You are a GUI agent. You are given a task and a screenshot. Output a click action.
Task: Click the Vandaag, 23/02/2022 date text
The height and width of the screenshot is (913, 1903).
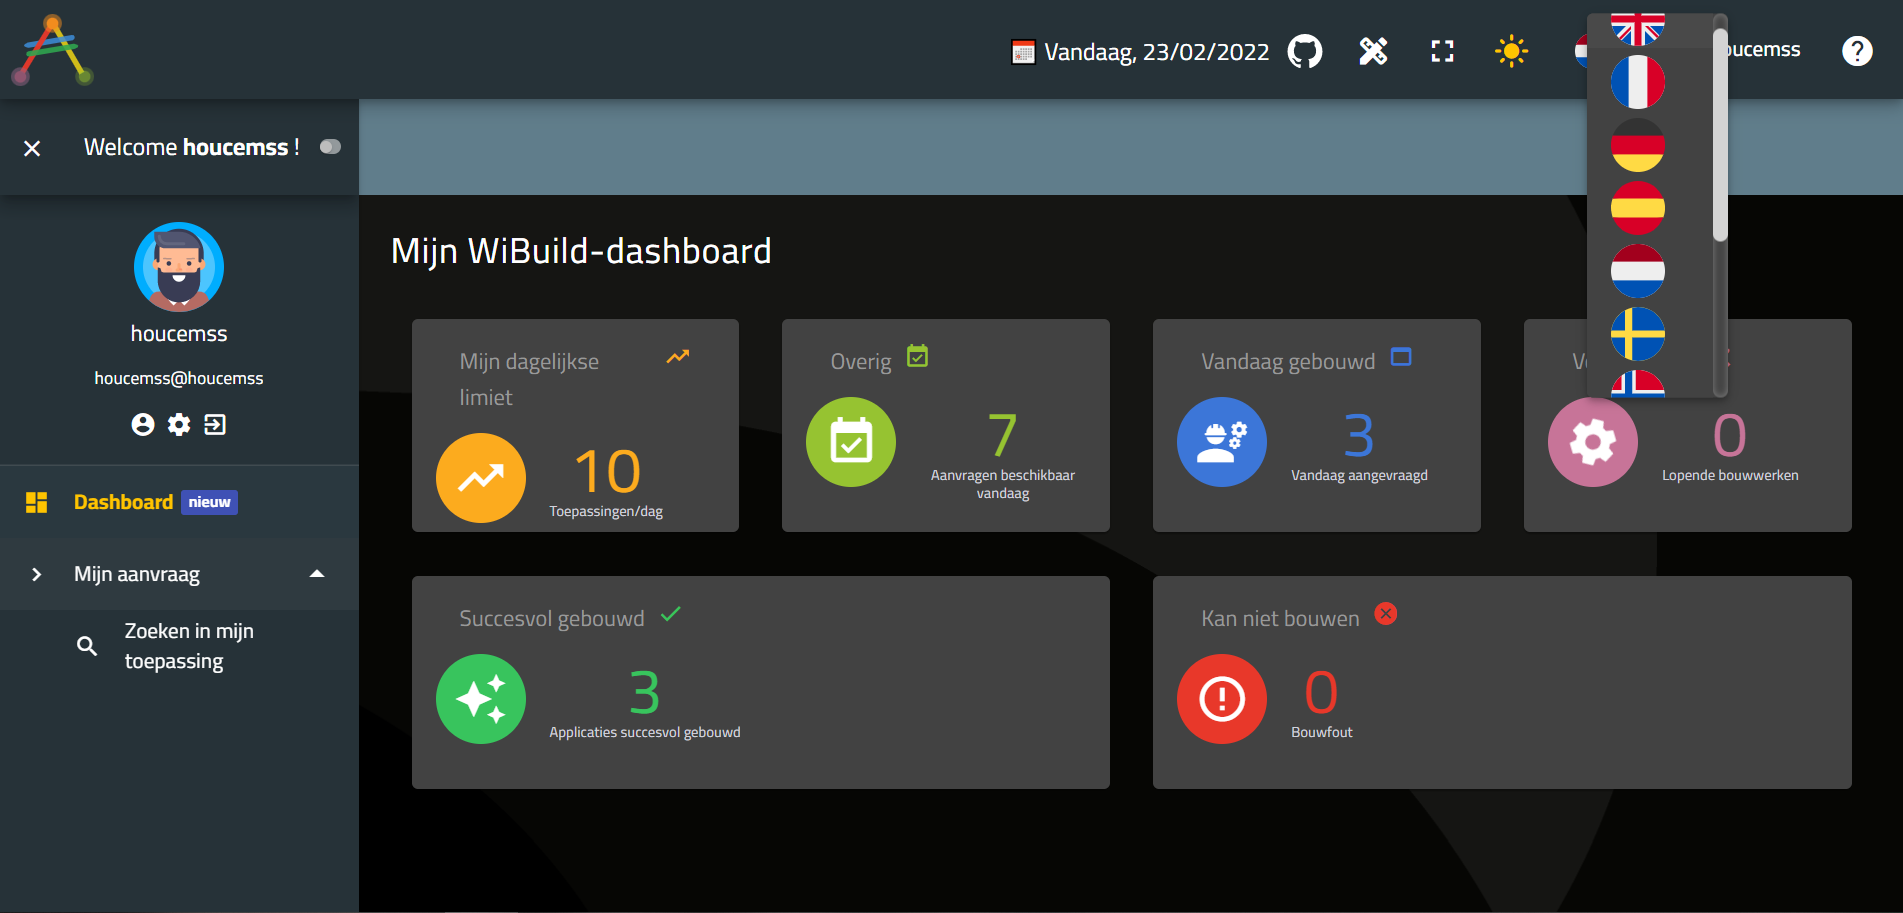coord(1157,52)
